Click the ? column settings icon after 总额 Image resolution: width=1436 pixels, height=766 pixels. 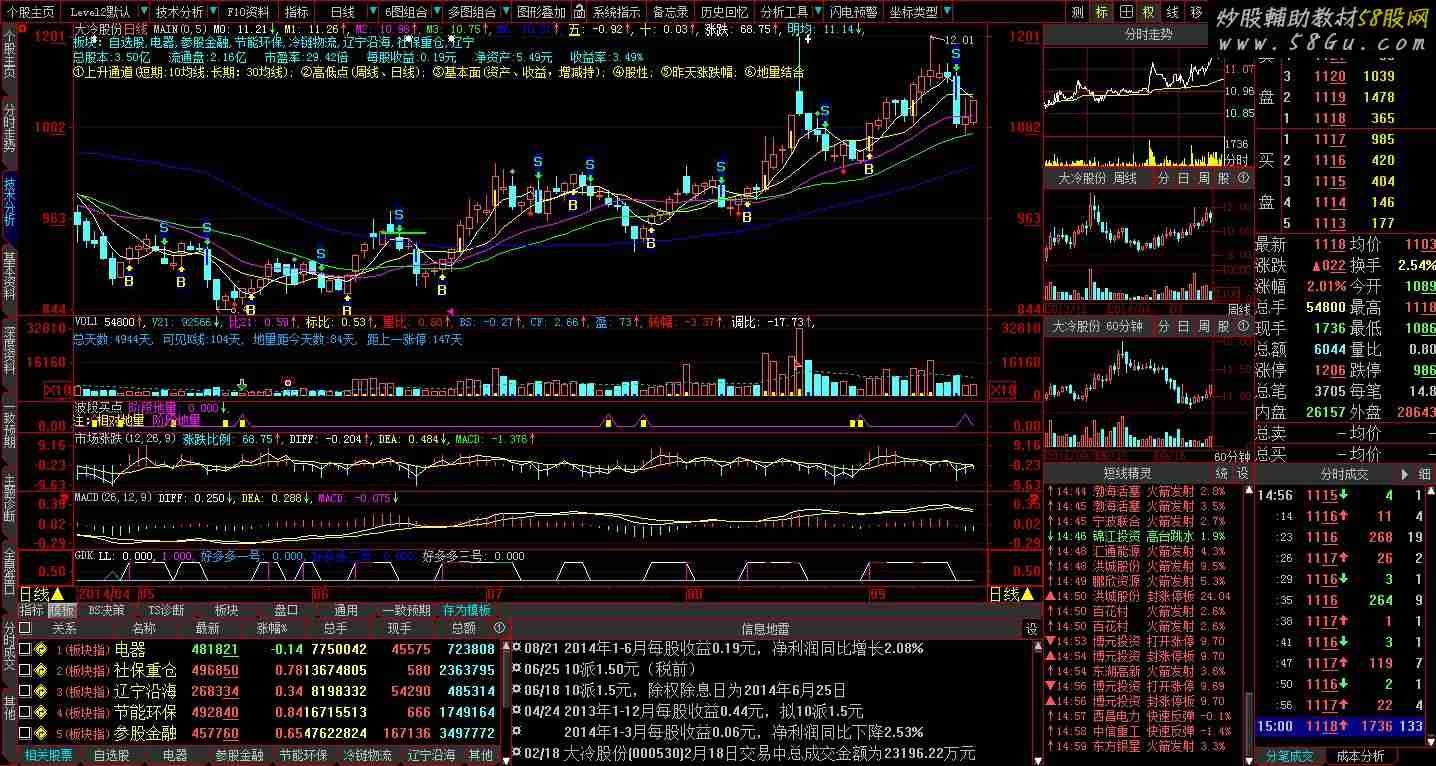pos(500,628)
